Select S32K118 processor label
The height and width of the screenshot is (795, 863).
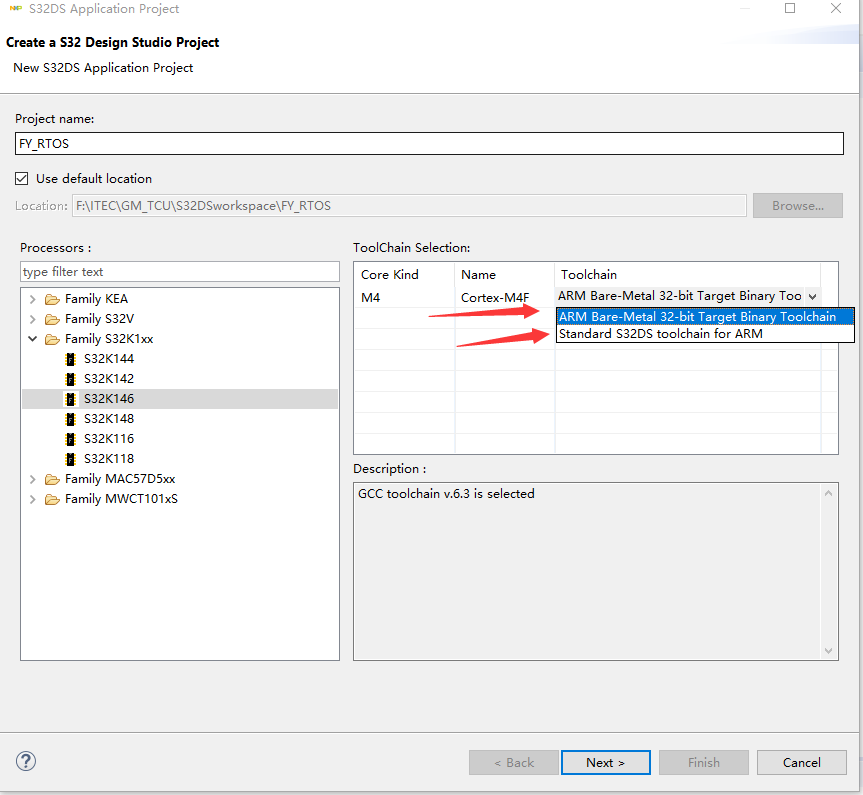click(109, 459)
